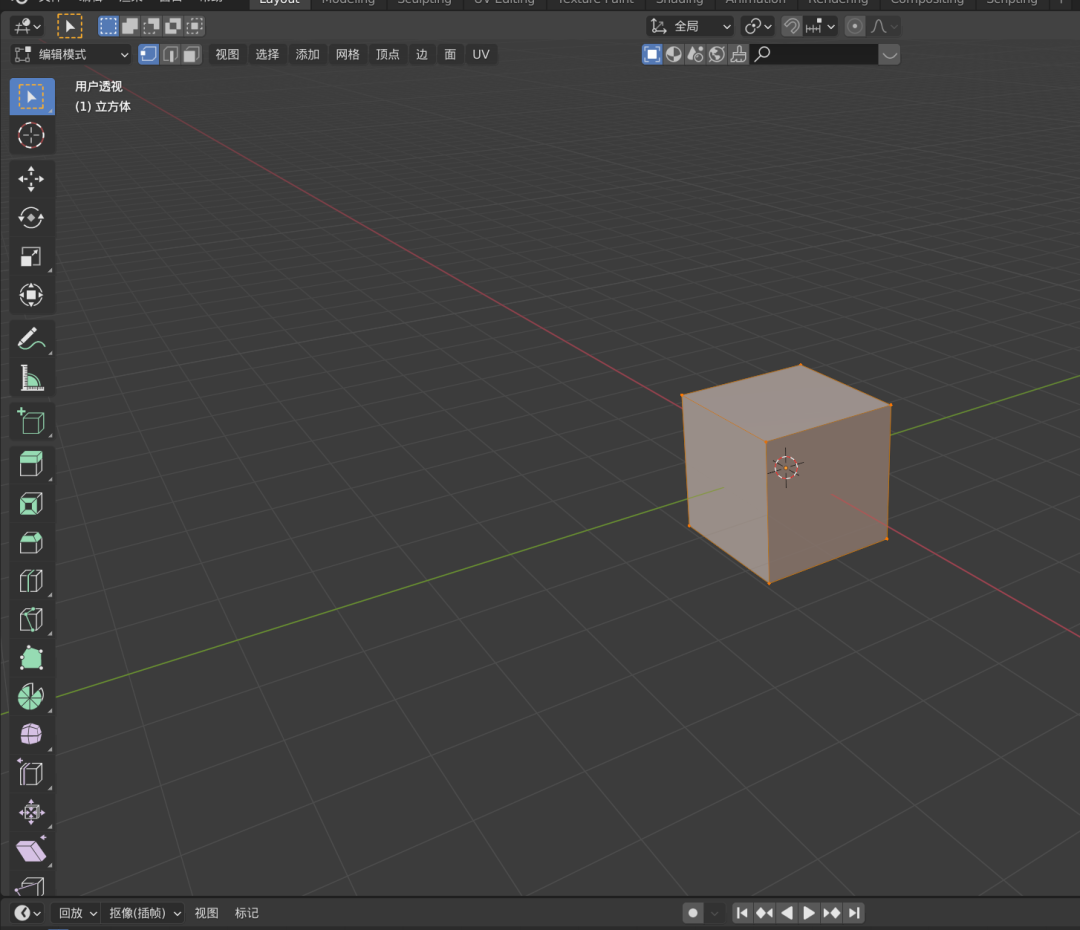This screenshot has height=930, width=1080.
Task: Toggle snapping magnet on
Action: (x=792, y=26)
